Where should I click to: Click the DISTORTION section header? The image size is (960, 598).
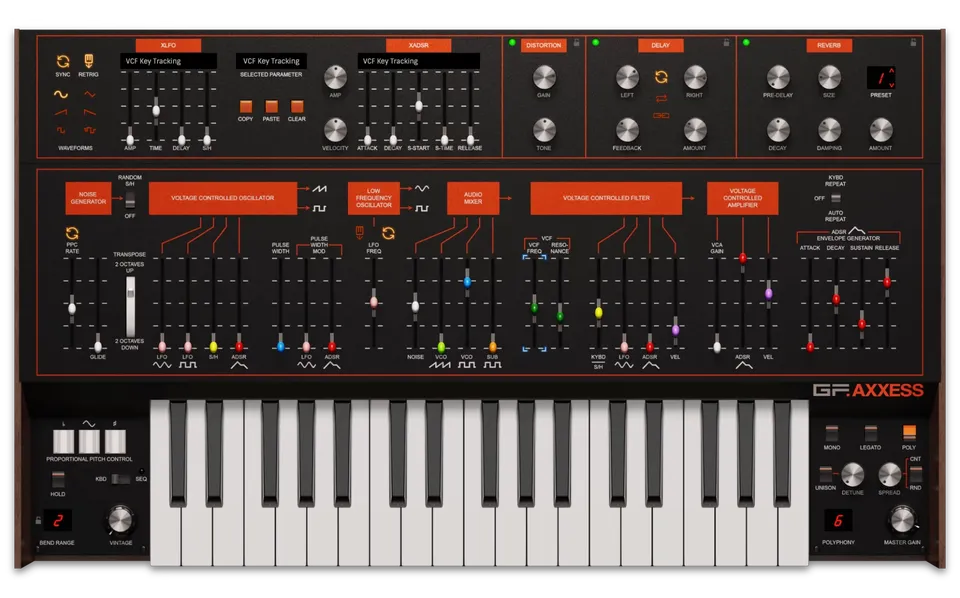(544, 45)
